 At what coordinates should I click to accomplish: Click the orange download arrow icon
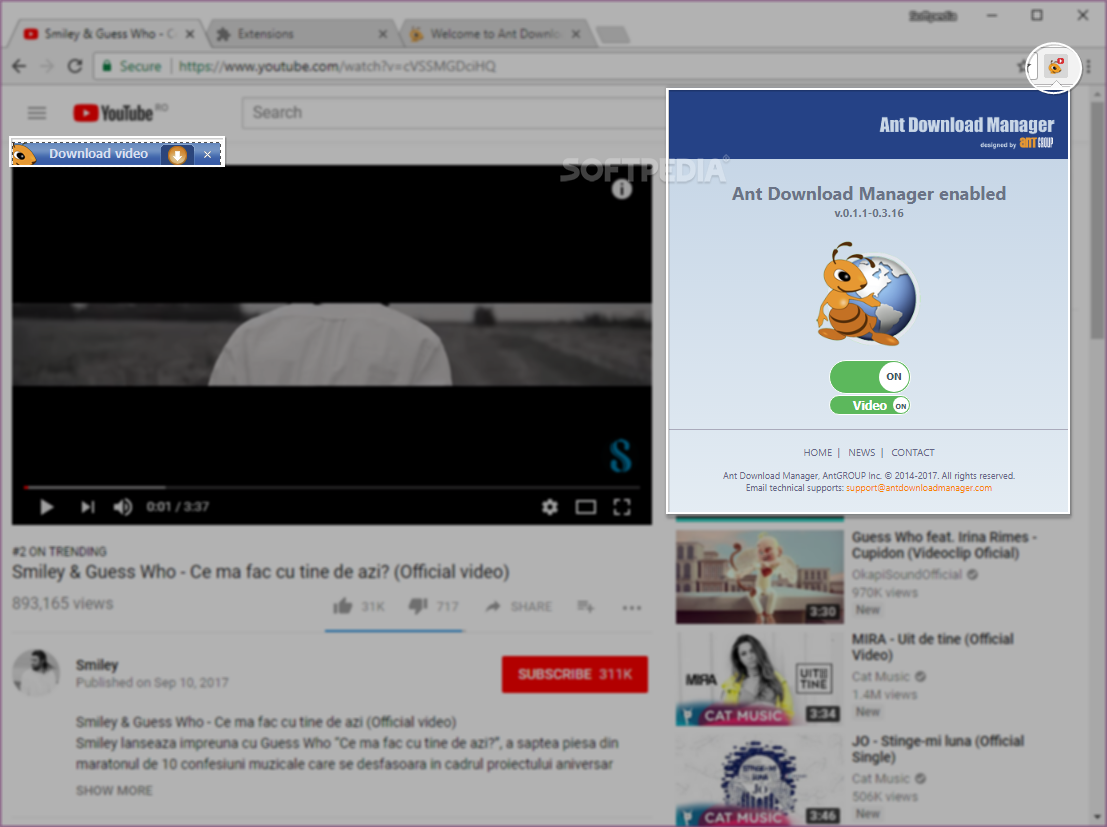[x=177, y=155]
